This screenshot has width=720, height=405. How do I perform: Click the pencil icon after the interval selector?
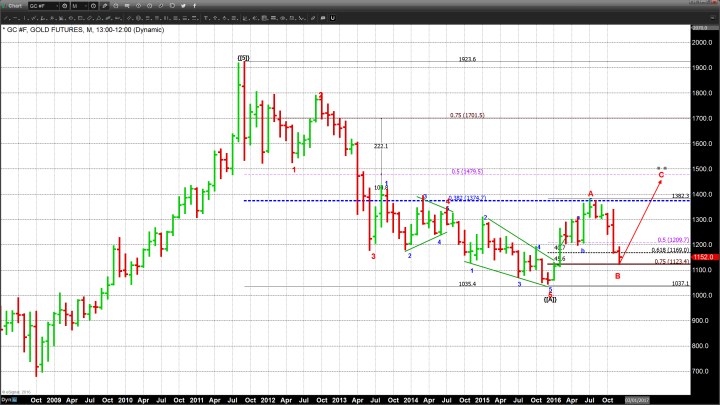pos(105,6)
